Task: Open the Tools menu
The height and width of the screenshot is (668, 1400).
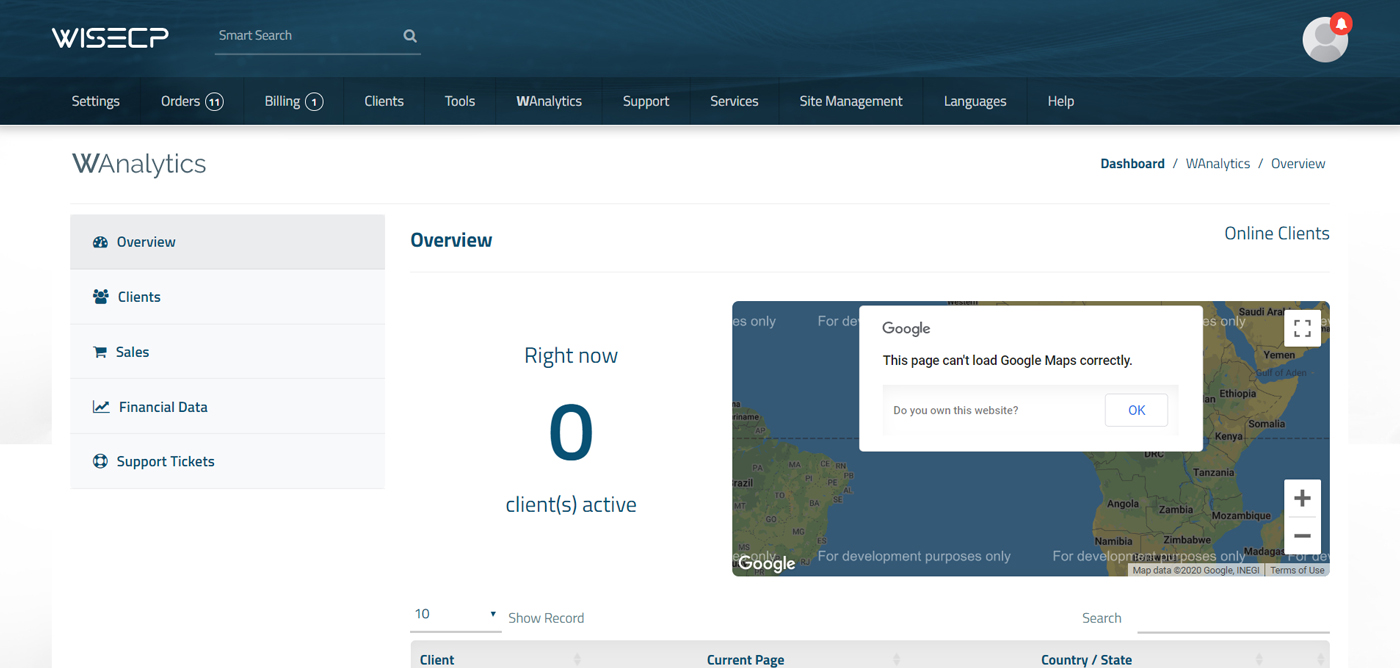Action: 460,101
